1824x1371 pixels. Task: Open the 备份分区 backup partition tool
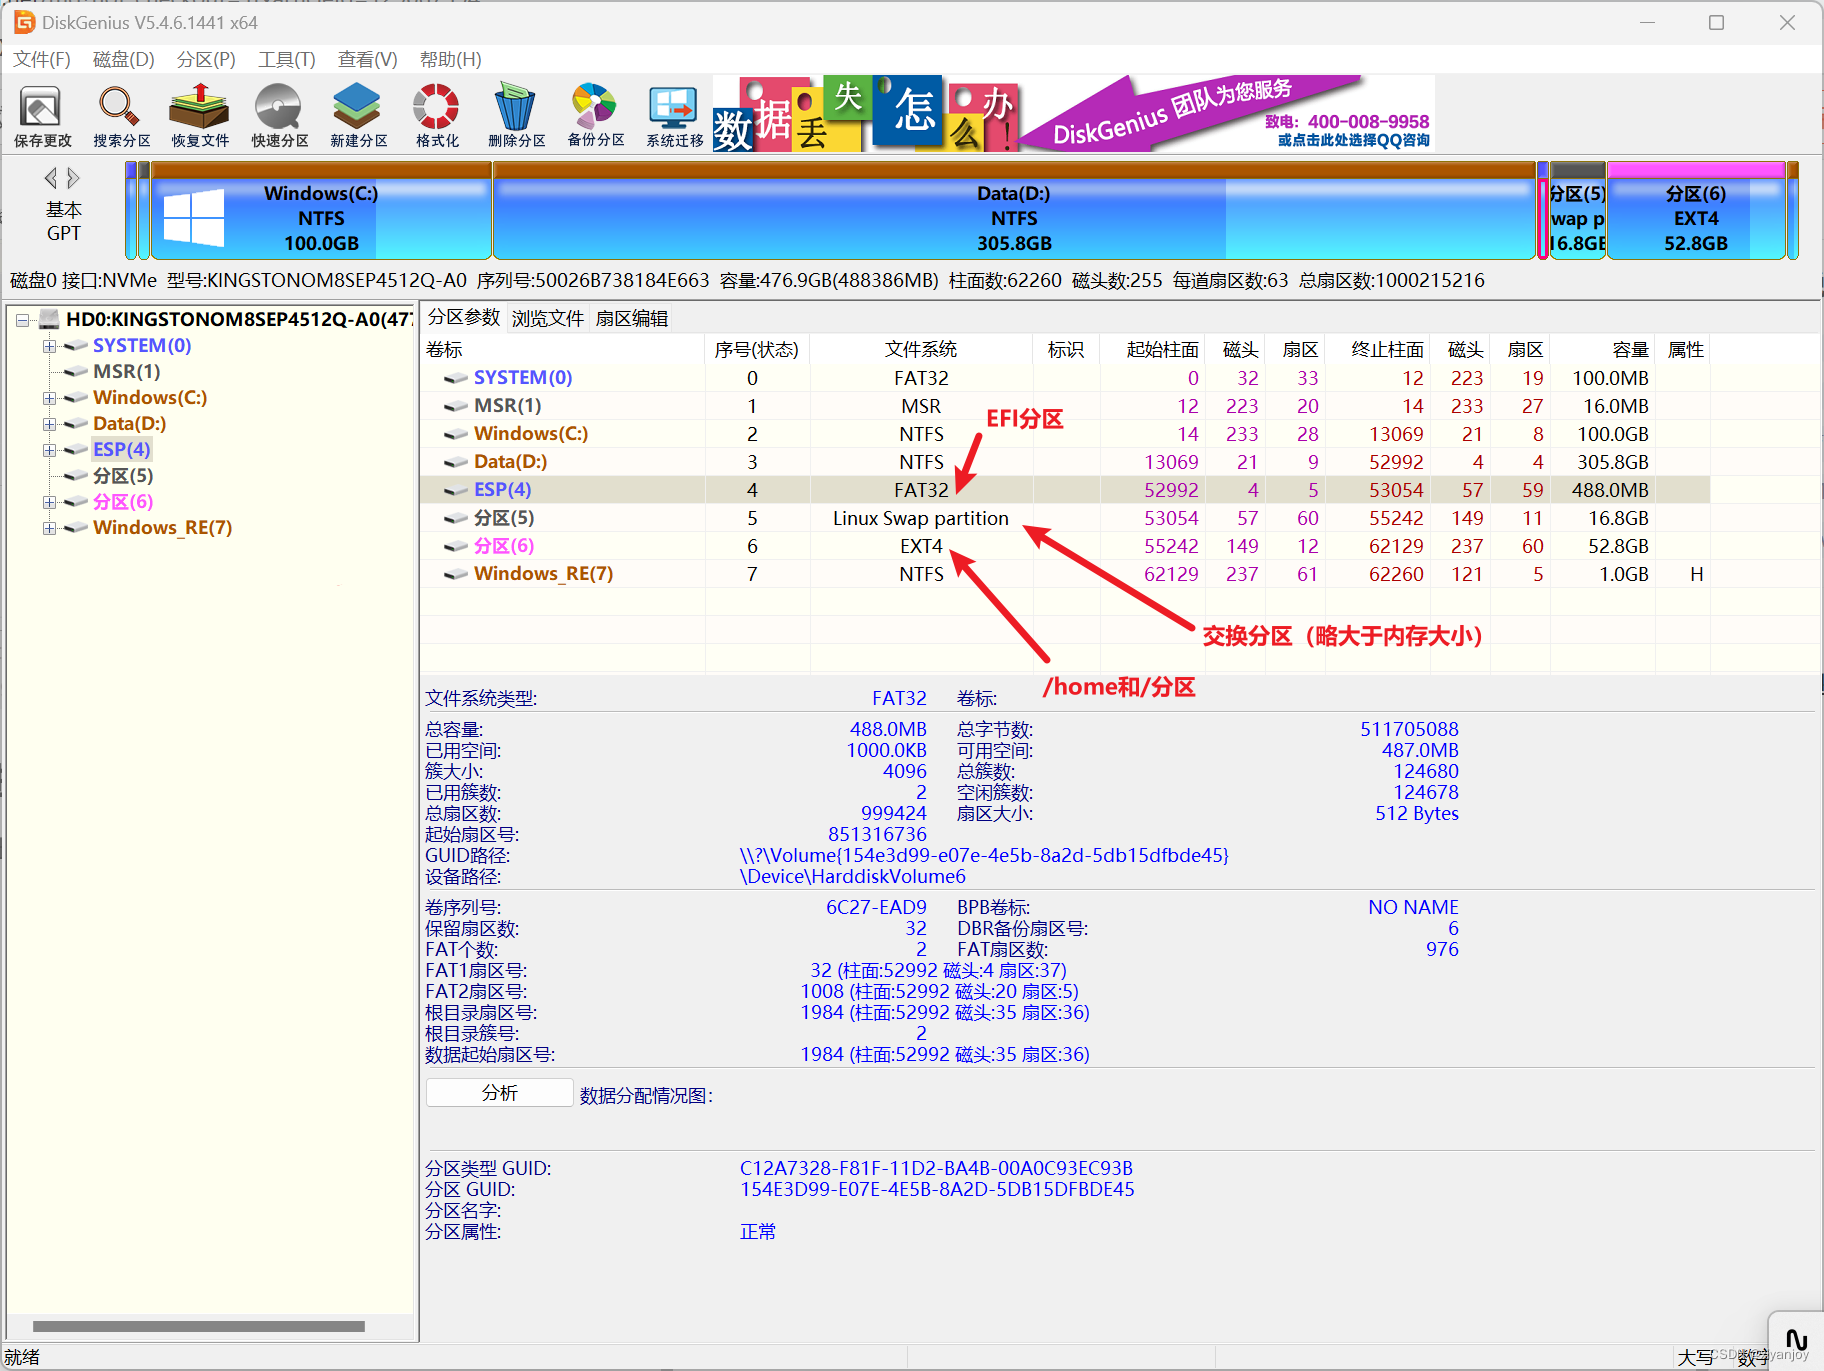(x=596, y=116)
